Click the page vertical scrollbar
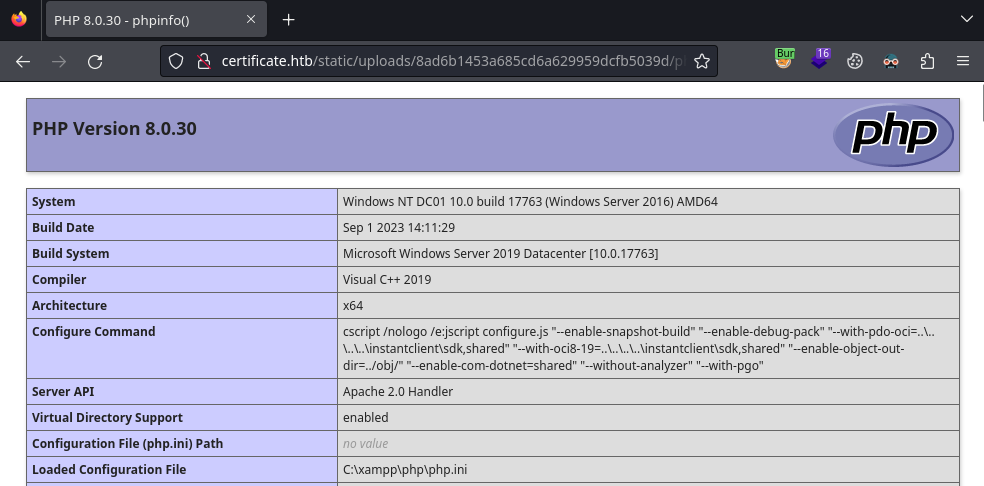The width and height of the screenshot is (984, 486). pos(977,300)
